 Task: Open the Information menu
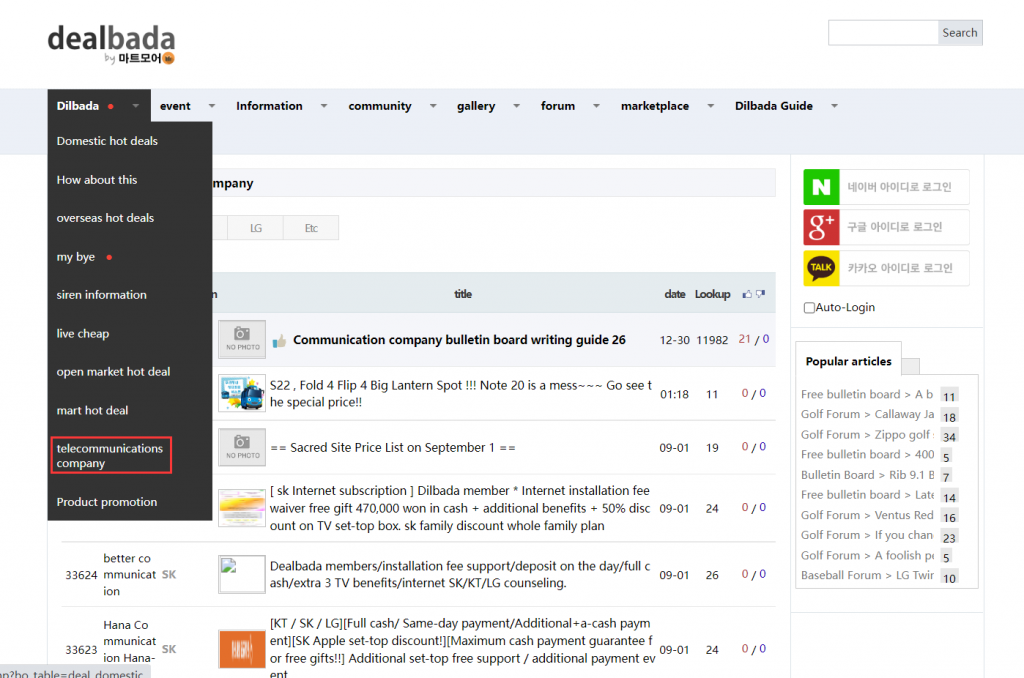pyautogui.click(x=269, y=106)
